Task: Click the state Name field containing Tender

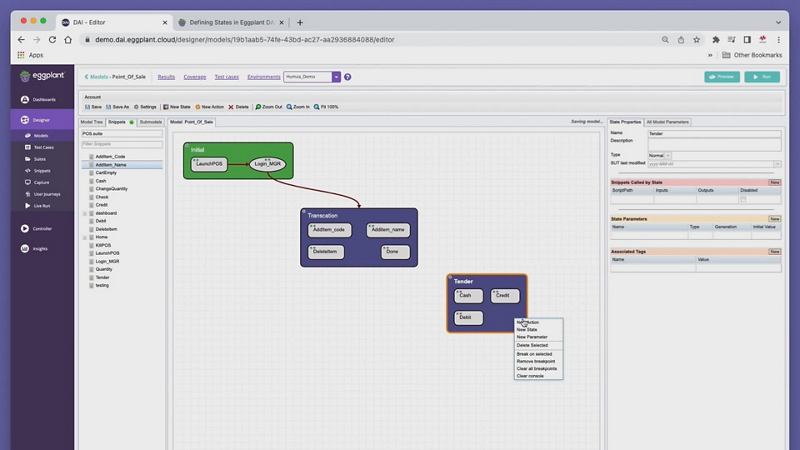Action: [x=714, y=134]
